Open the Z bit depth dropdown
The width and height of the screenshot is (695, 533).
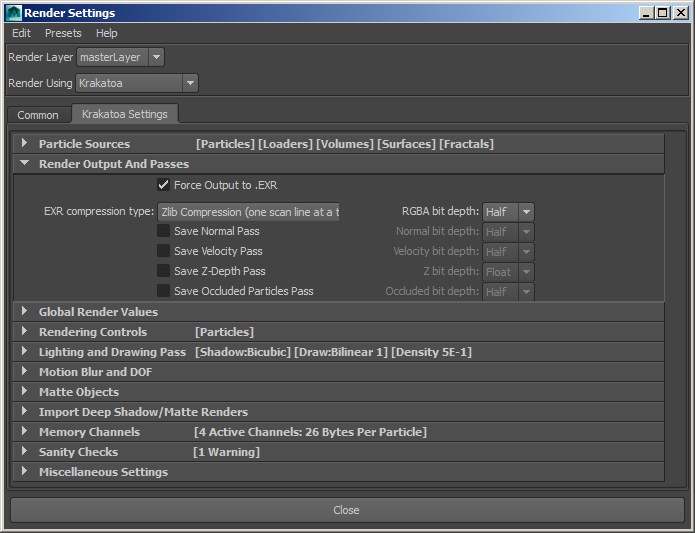(x=508, y=272)
